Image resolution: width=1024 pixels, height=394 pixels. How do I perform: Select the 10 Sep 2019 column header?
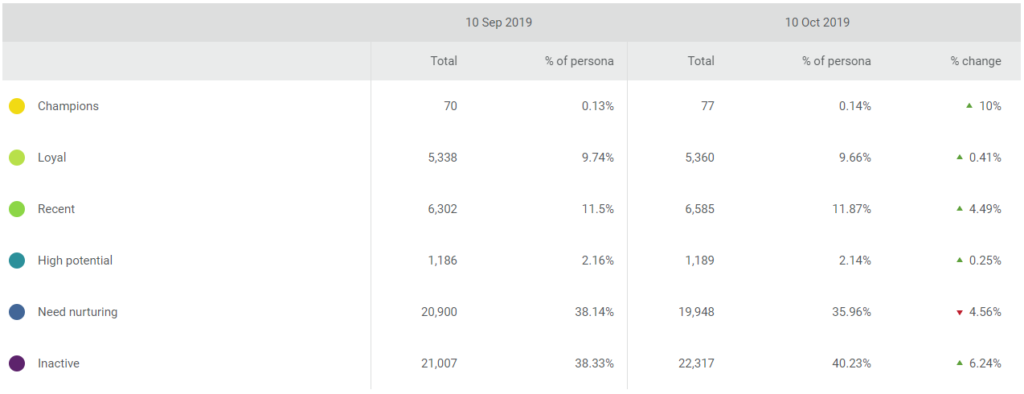499,22
